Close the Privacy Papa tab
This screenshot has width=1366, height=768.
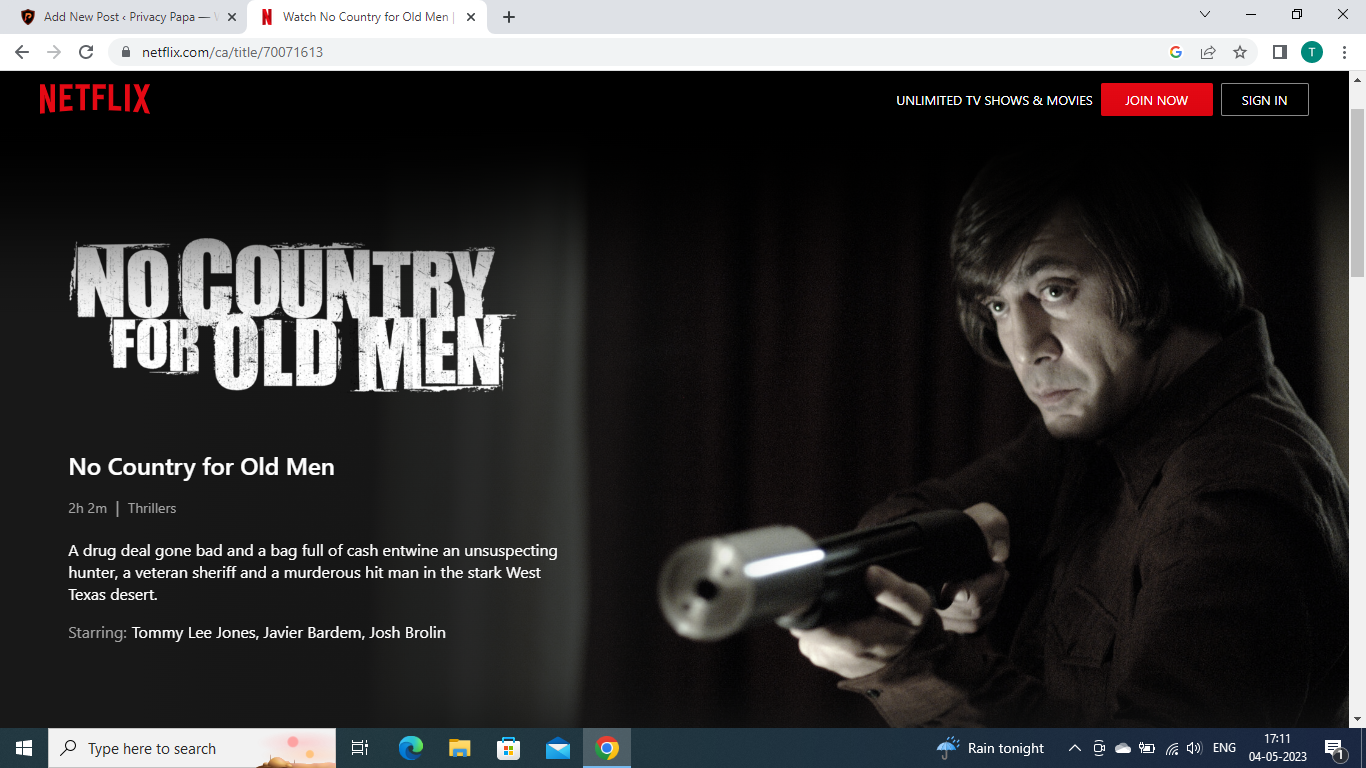coord(232,17)
